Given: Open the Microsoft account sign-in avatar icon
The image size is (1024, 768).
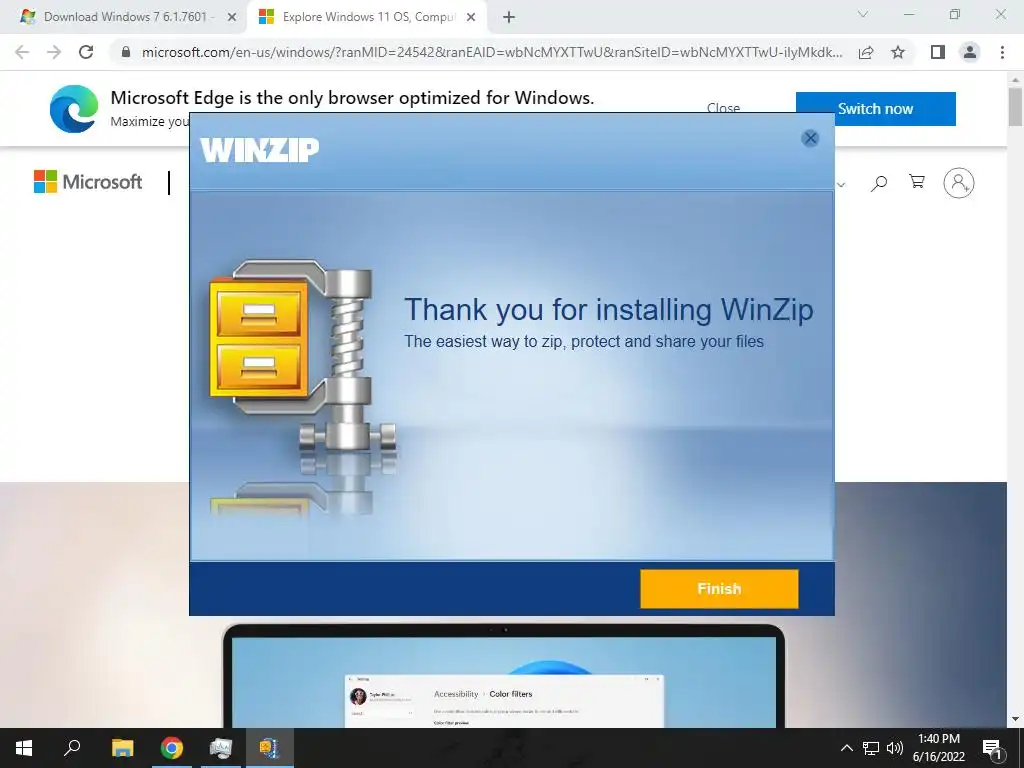Looking at the screenshot, I should [958, 183].
